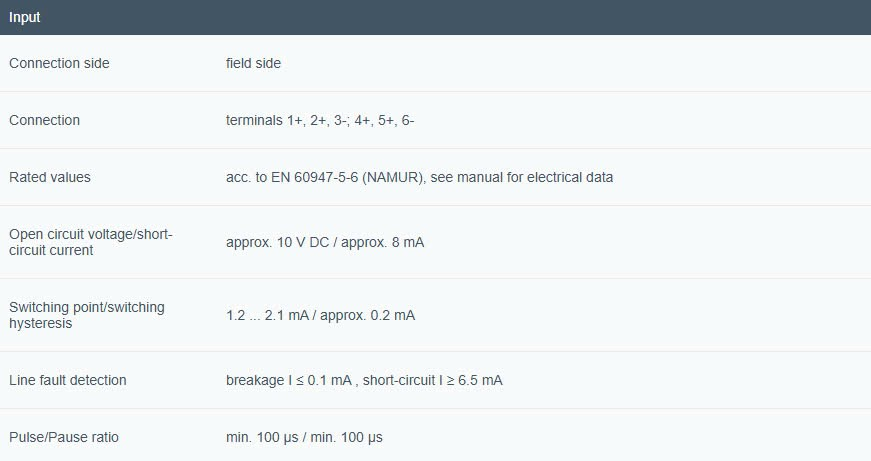Viewport: 871px width, 461px height.
Task: Select the Connection row label
Action: point(44,120)
